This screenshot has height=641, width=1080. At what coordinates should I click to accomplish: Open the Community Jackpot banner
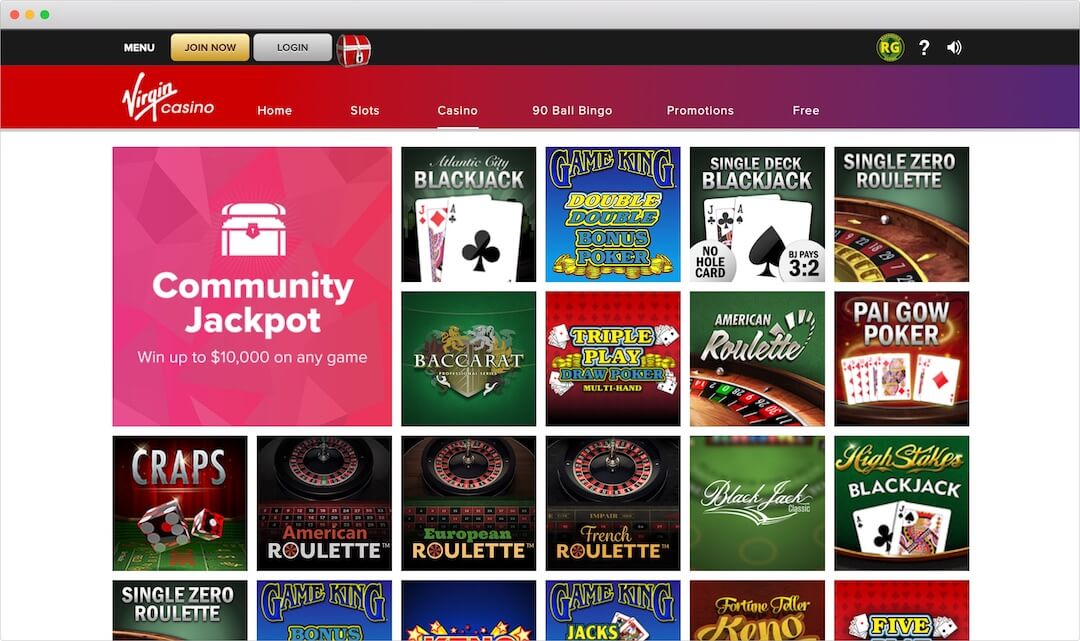tap(252, 286)
